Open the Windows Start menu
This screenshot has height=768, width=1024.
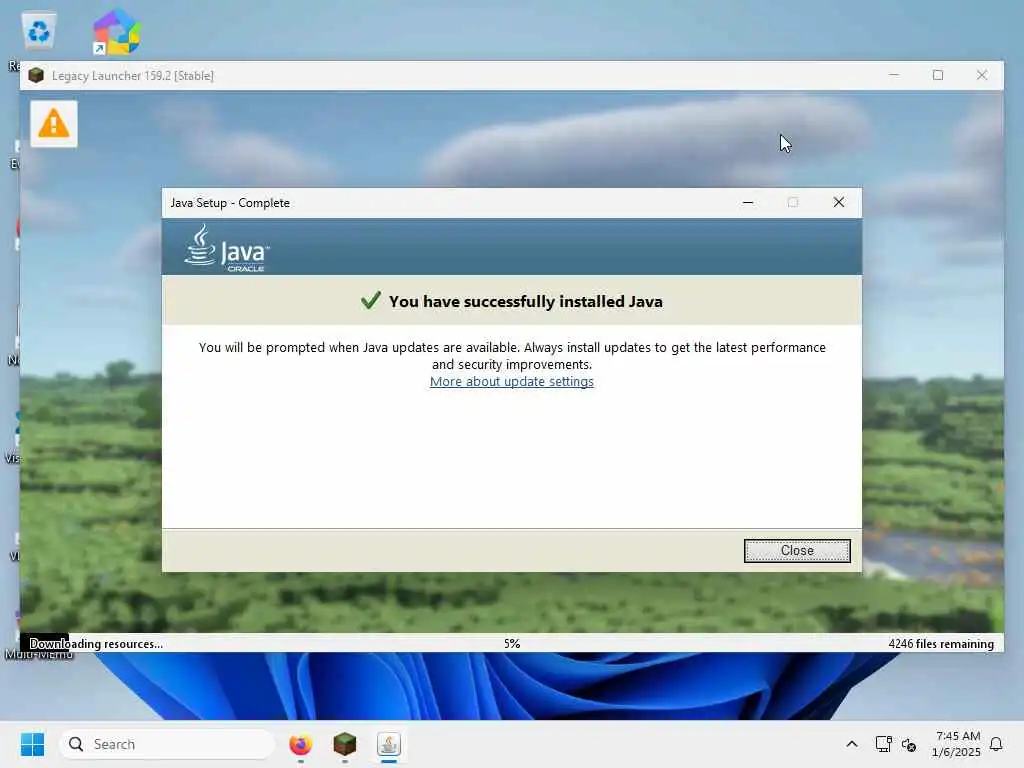point(32,744)
